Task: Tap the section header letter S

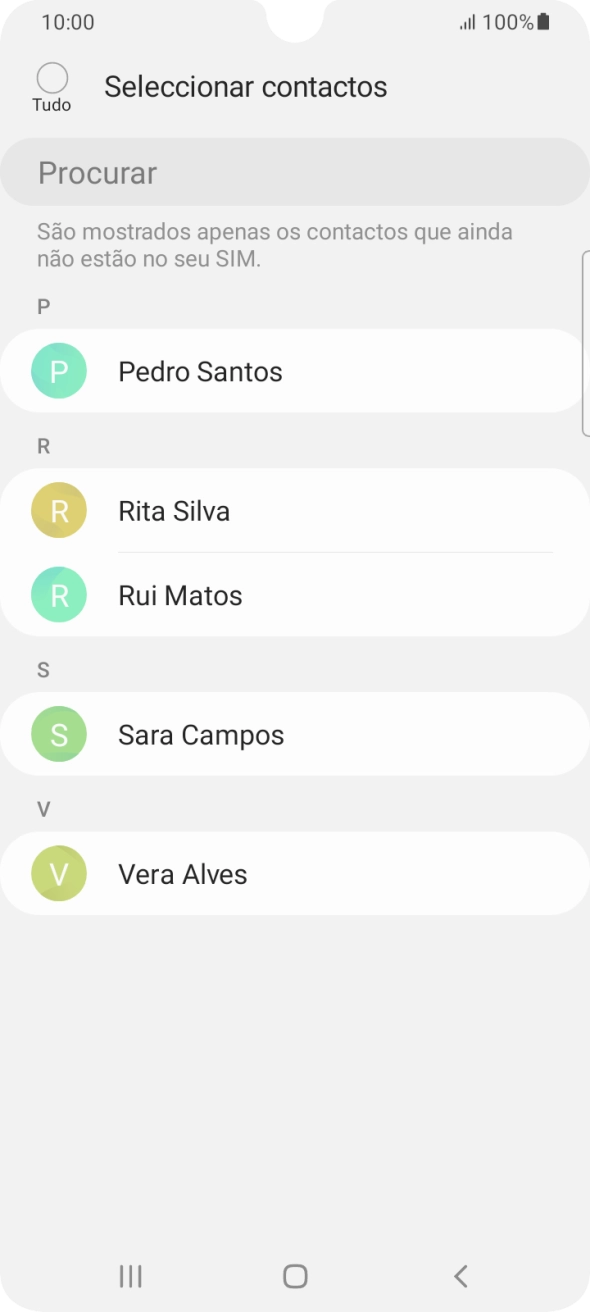Action: tap(43, 669)
